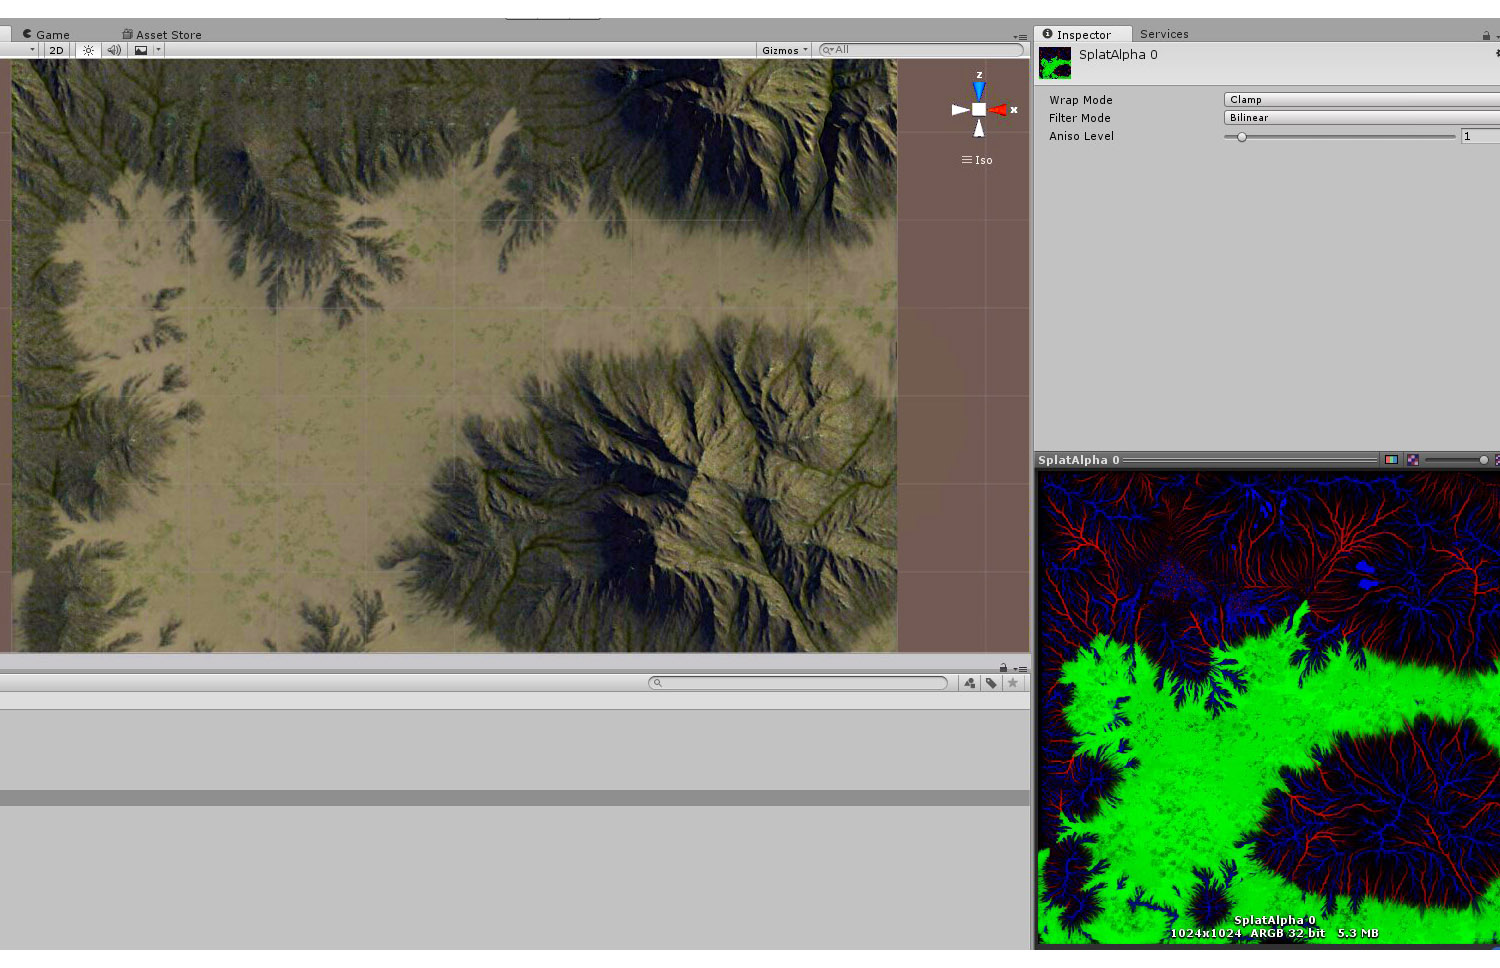Image resolution: width=1500 pixels, height=968 pixels.
Task: Adjust the preview mip level slider
Action: click(x=1457, y=460)
